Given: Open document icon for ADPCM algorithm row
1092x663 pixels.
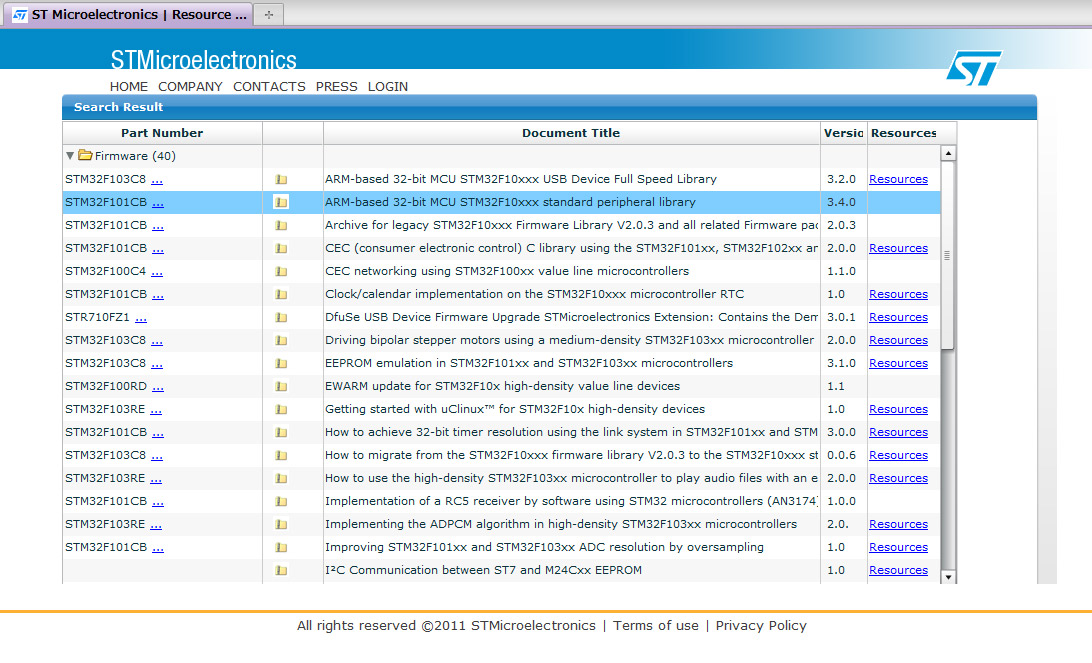Looking at the screenshot, I should point(281,524).
